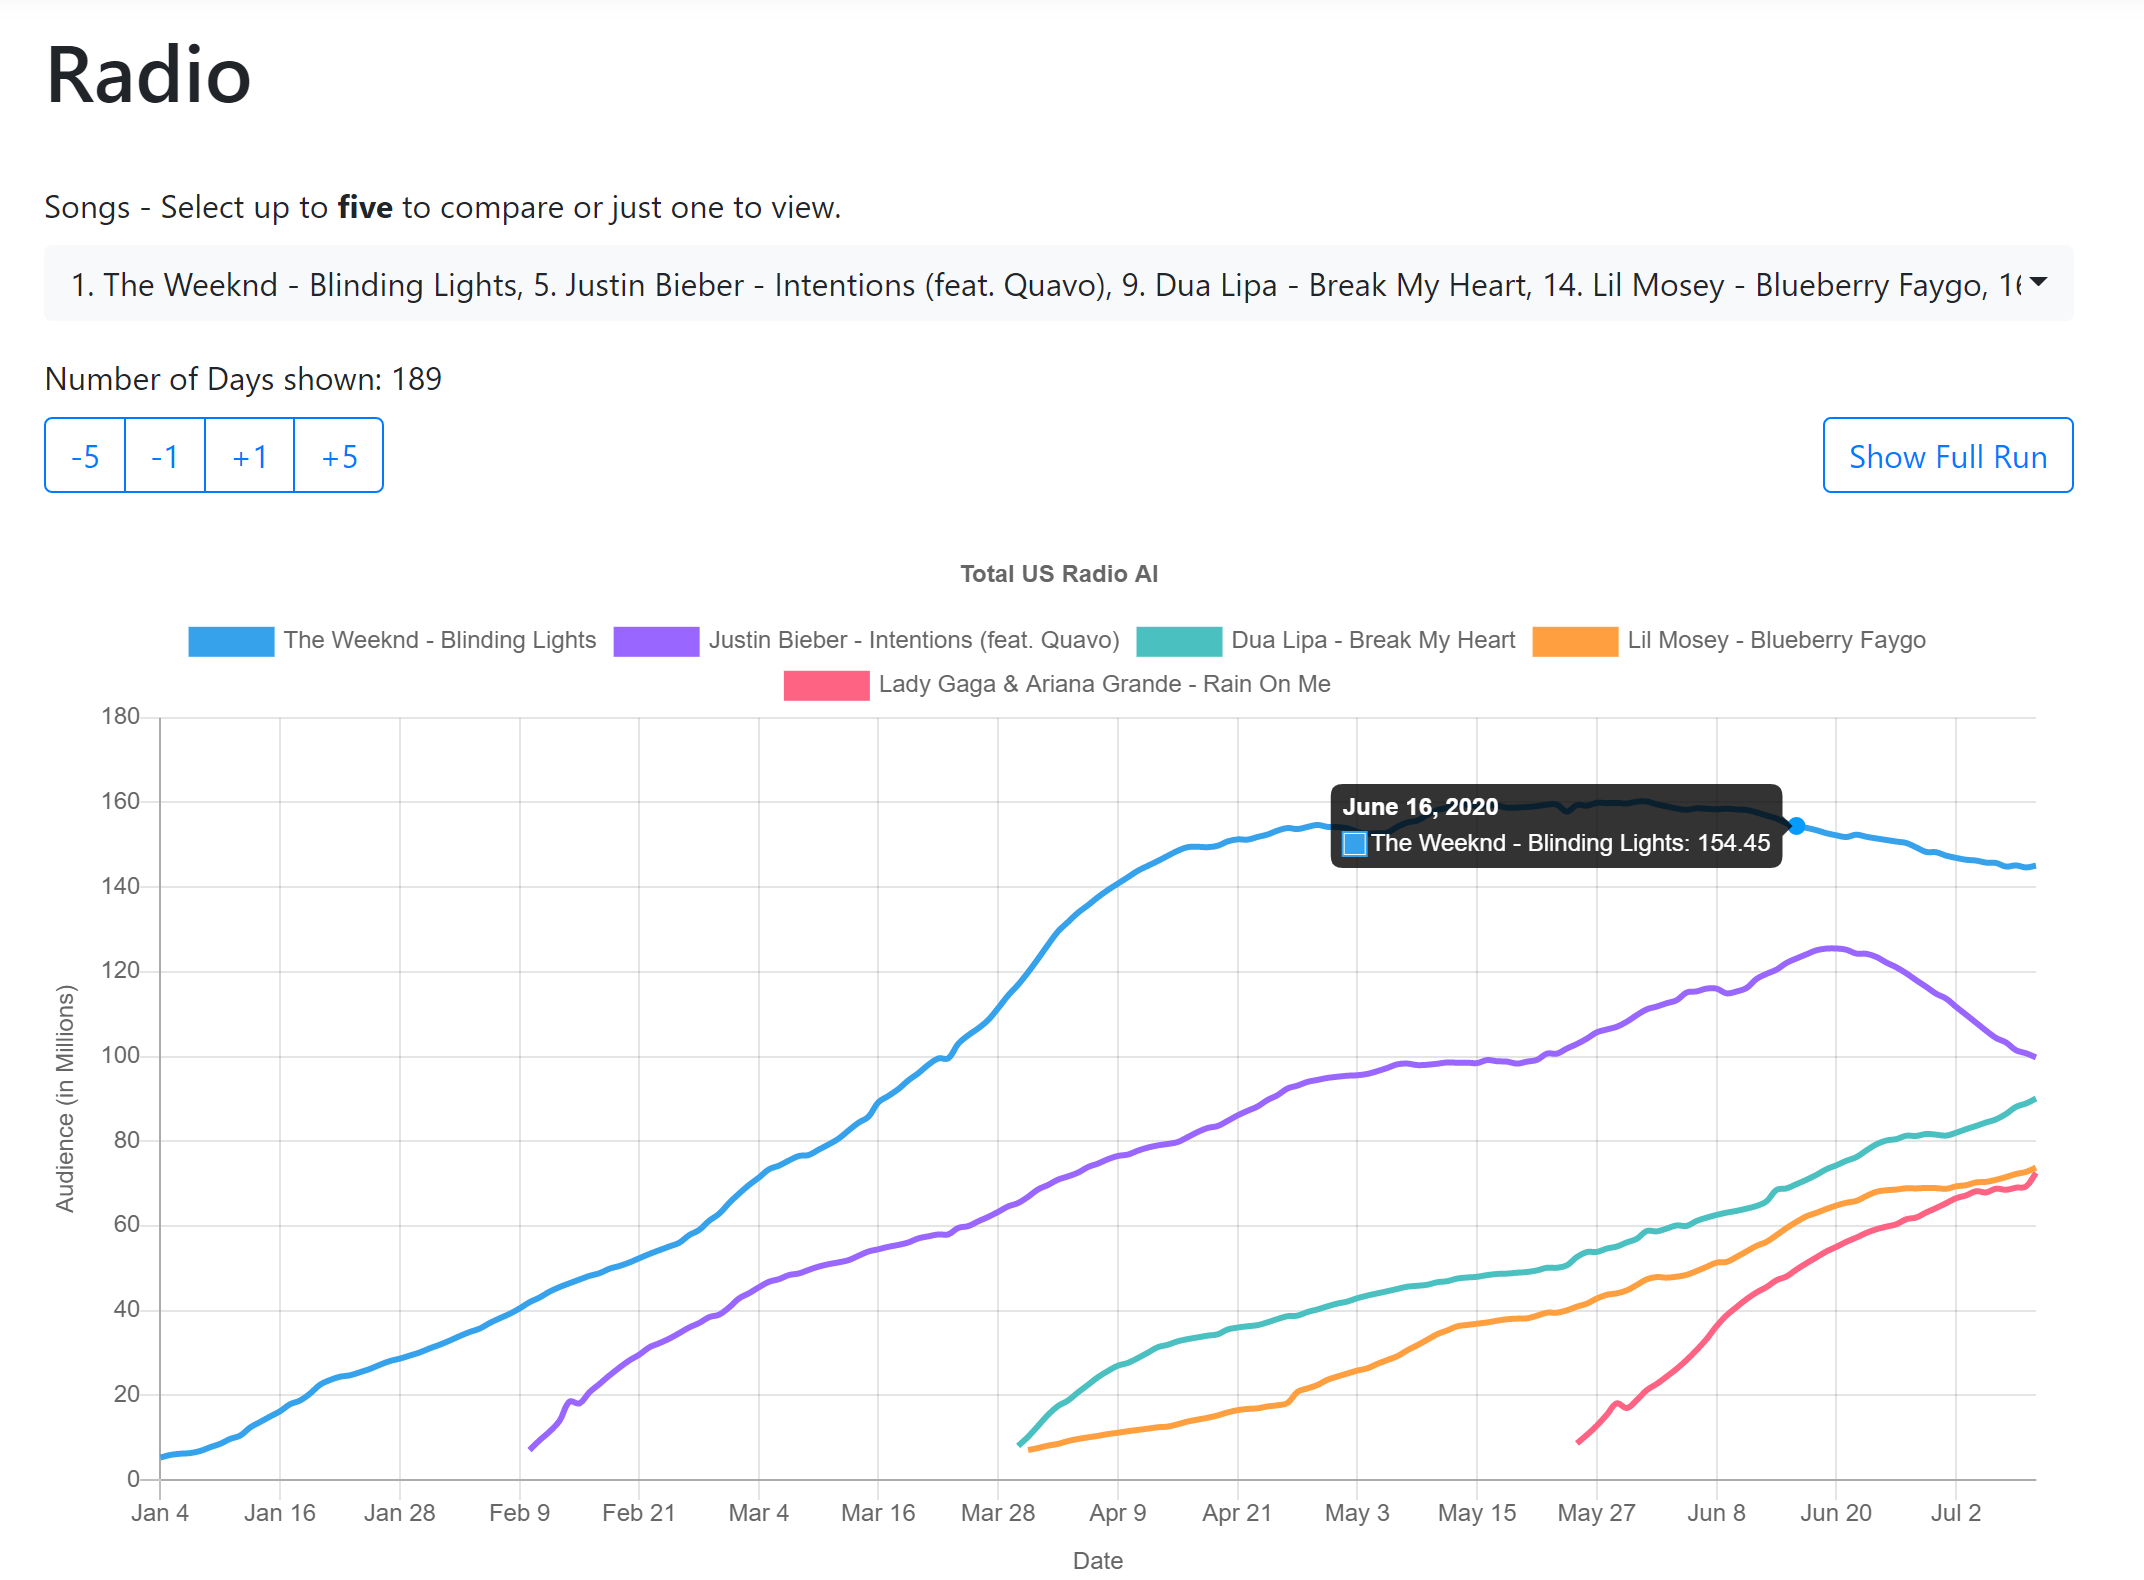This screenshot has height=1580, width=2144.
Task: Click the -1 day button
Action: [x=165, y=456]
